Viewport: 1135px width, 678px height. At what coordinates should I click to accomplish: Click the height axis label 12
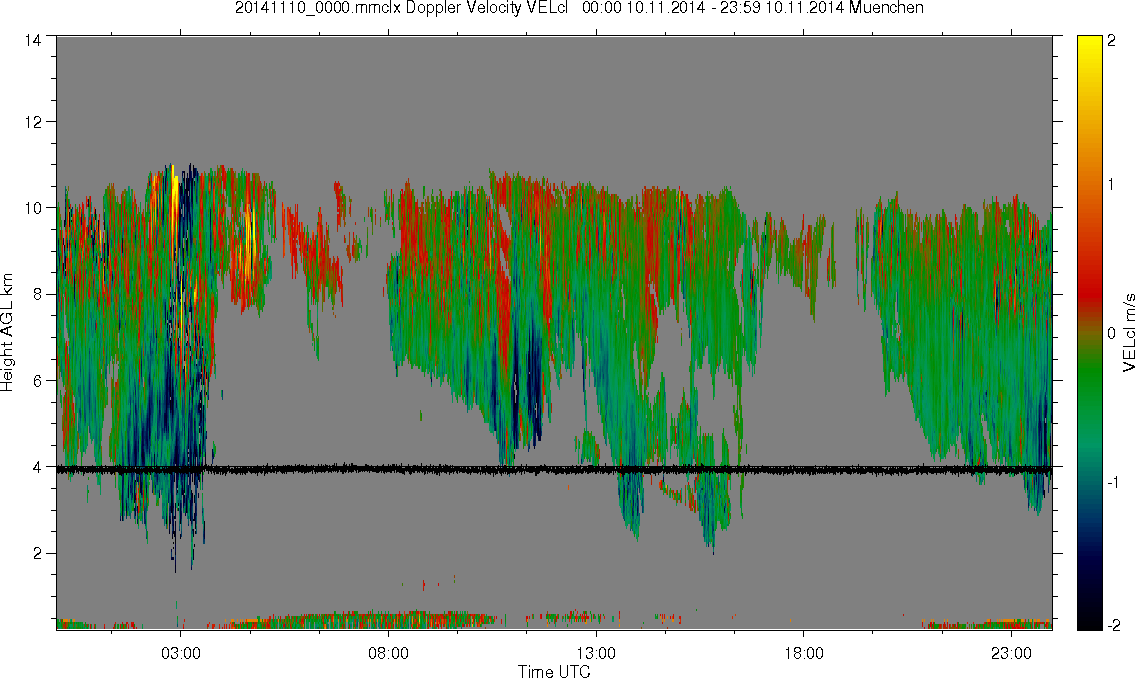click(32, 122)
